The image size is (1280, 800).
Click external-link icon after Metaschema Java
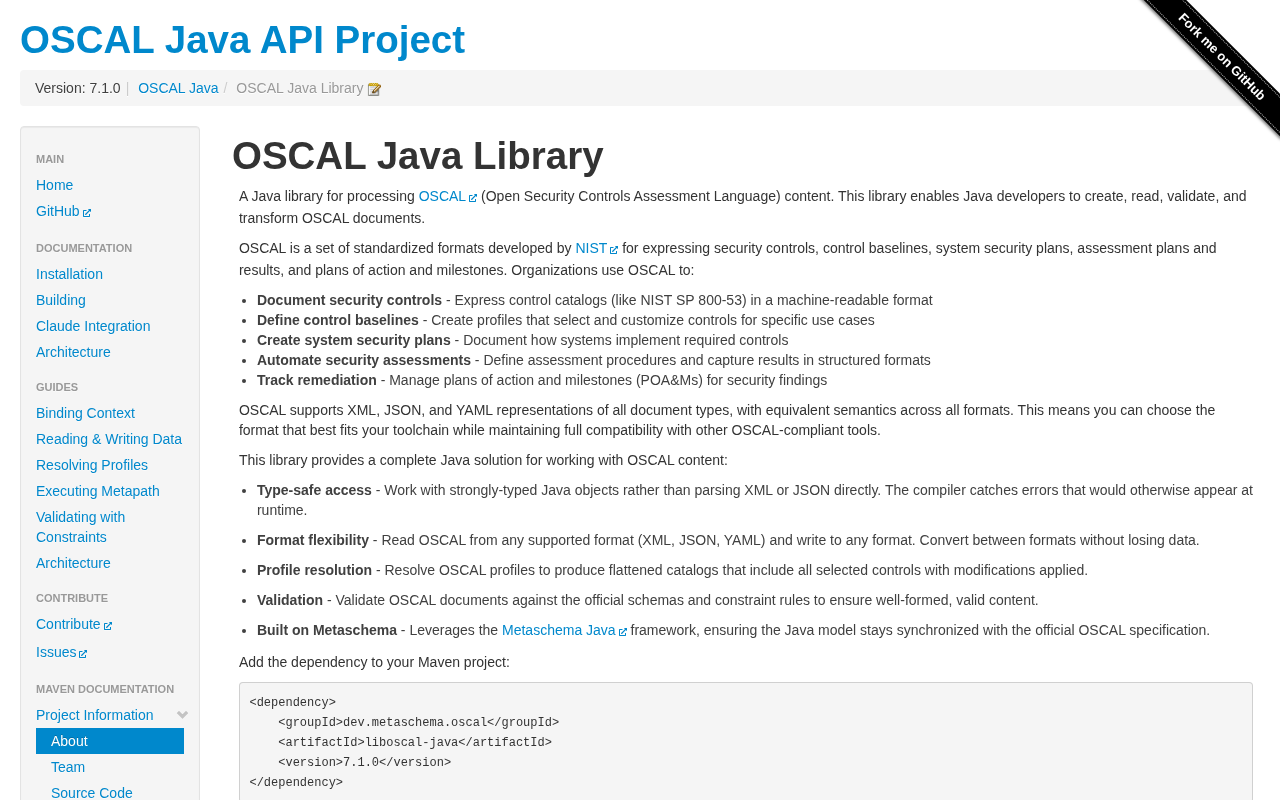pos(623,632)
